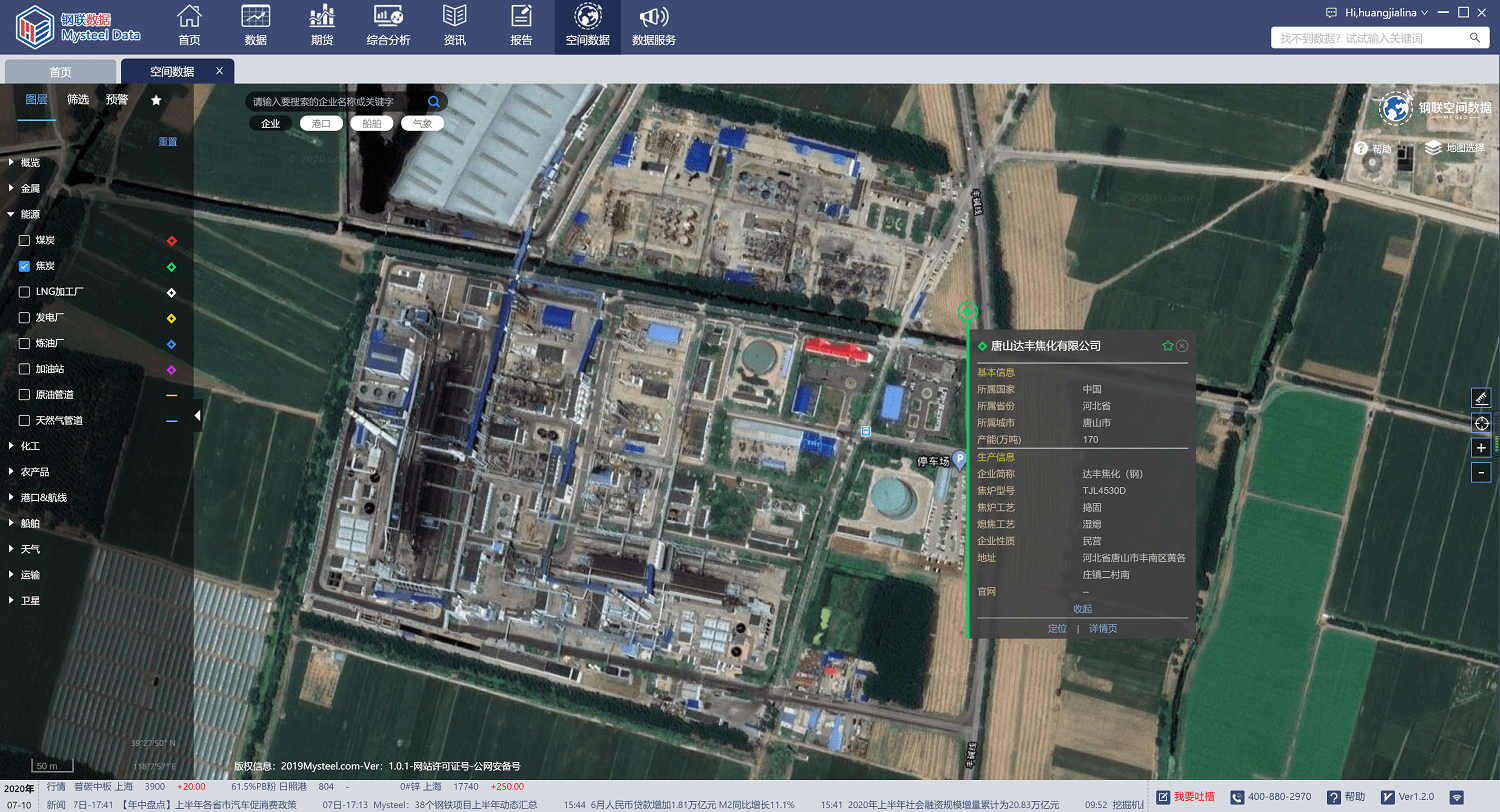
Task: Open 地图选择 map layer selector
Action: pos(1456,148)
